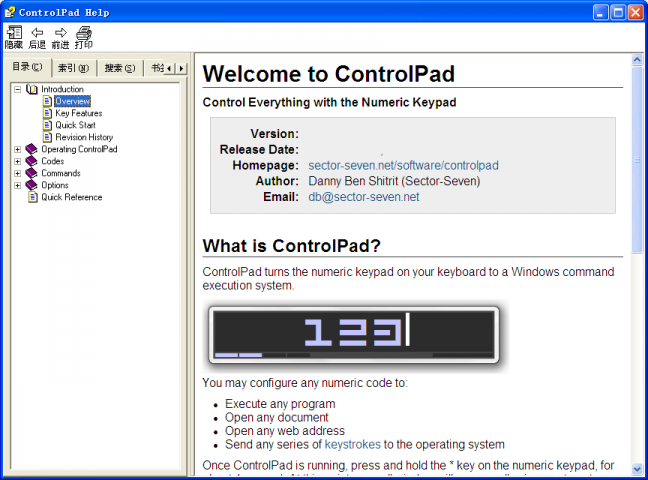Select the Key Features page icon

pos(47,113)
